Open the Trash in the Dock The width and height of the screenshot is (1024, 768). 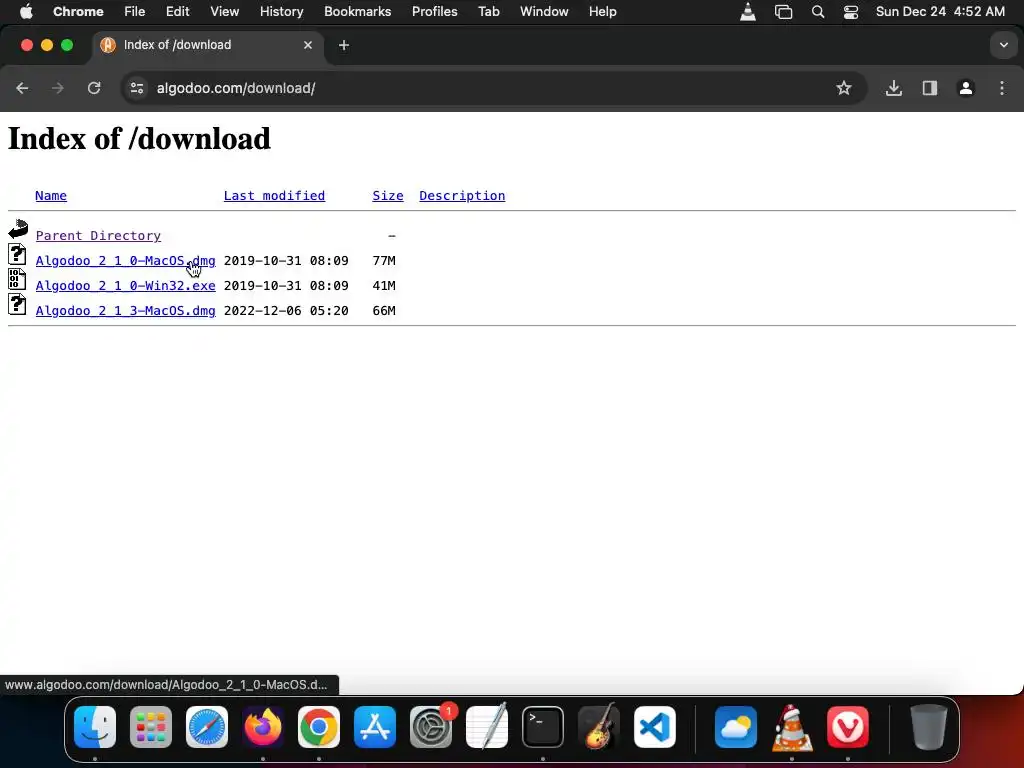929,727
